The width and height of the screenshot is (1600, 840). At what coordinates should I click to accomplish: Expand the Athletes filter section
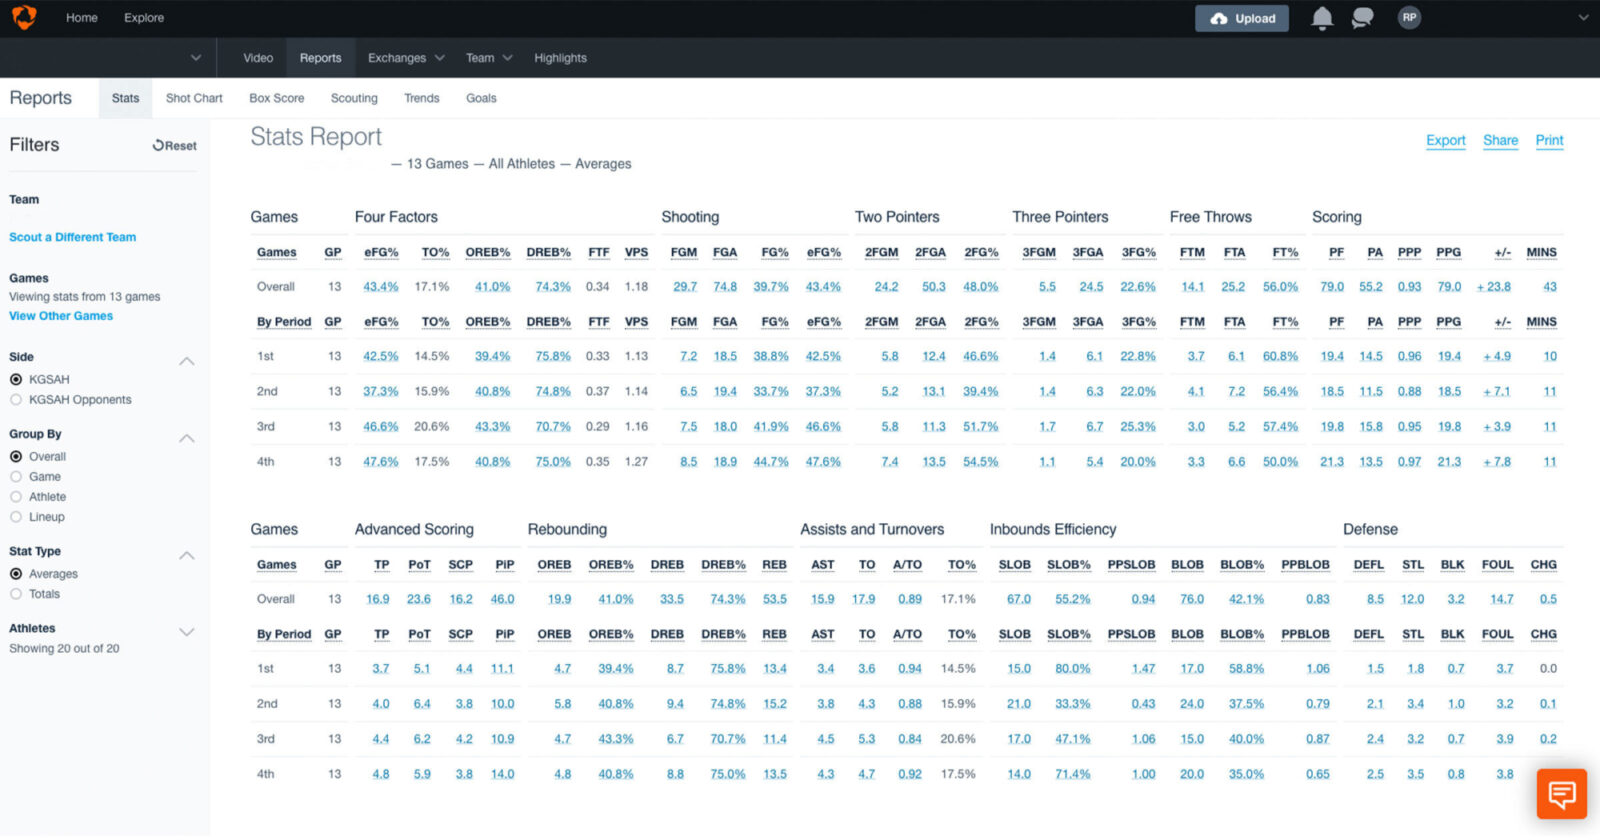[x=186, y=632]
